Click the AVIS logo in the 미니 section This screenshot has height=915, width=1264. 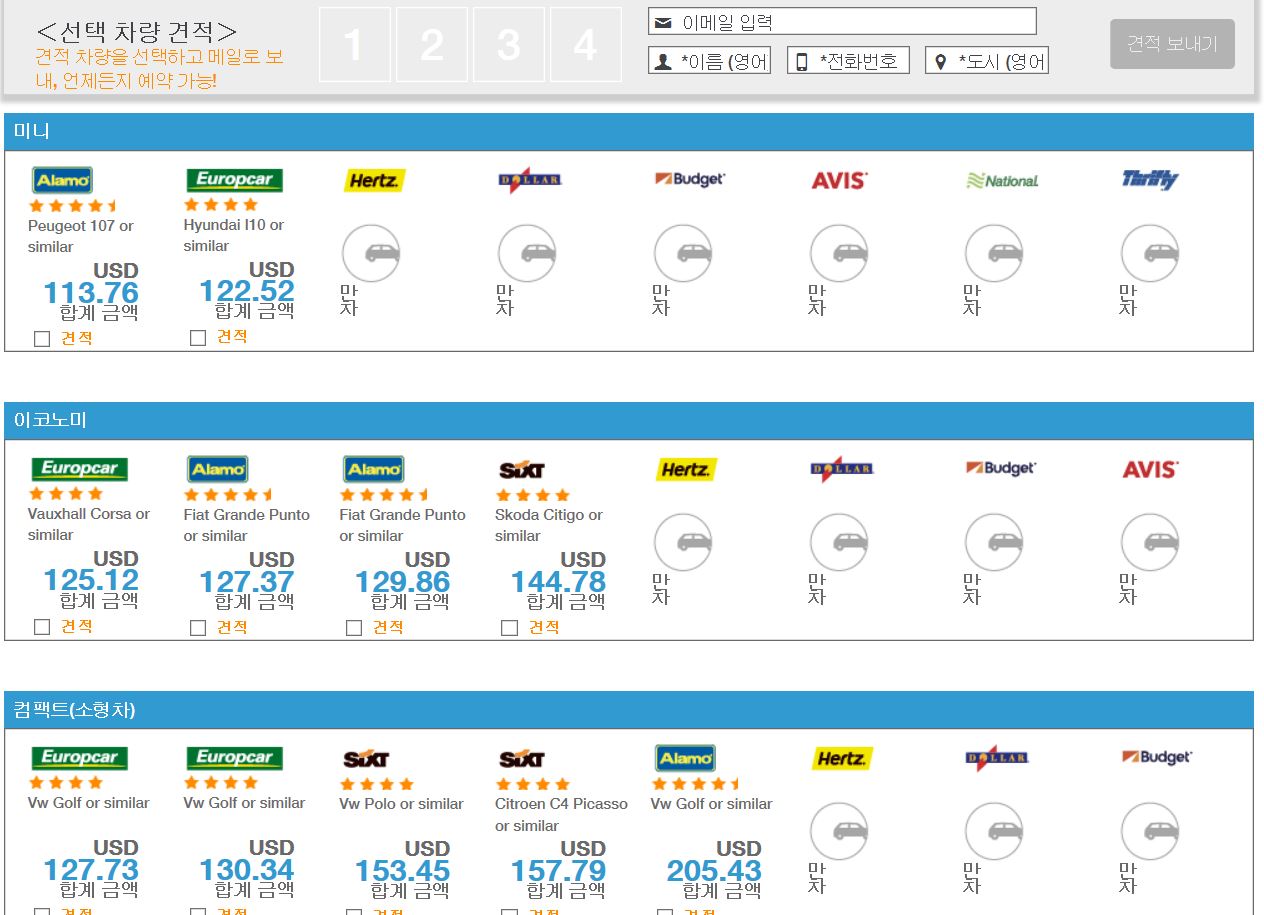[839, 180]
